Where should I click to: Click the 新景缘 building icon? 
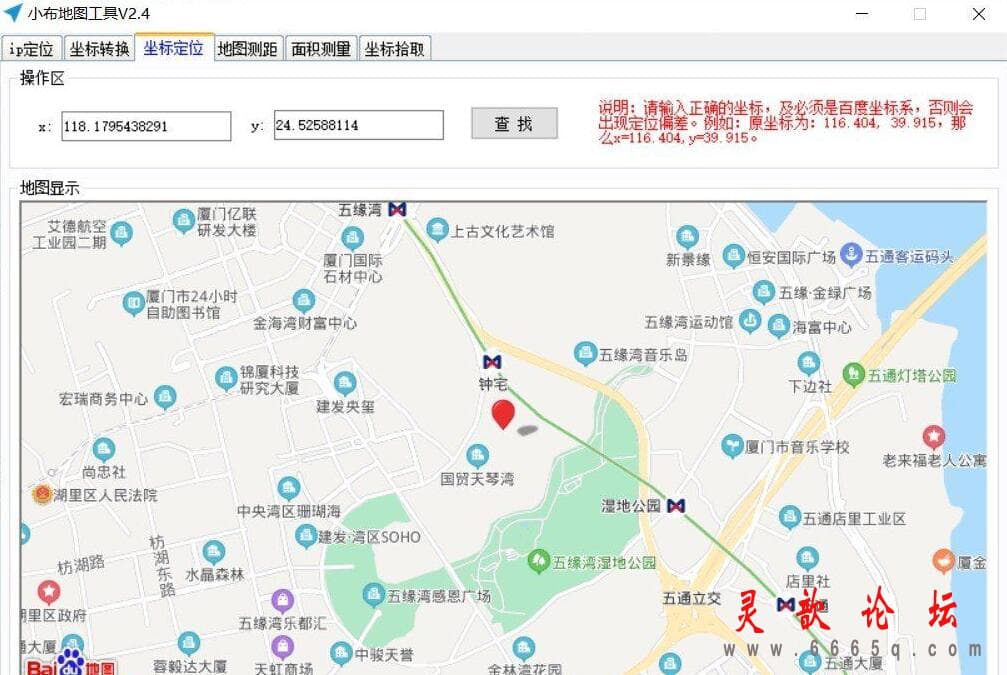(x=687, y=237)
